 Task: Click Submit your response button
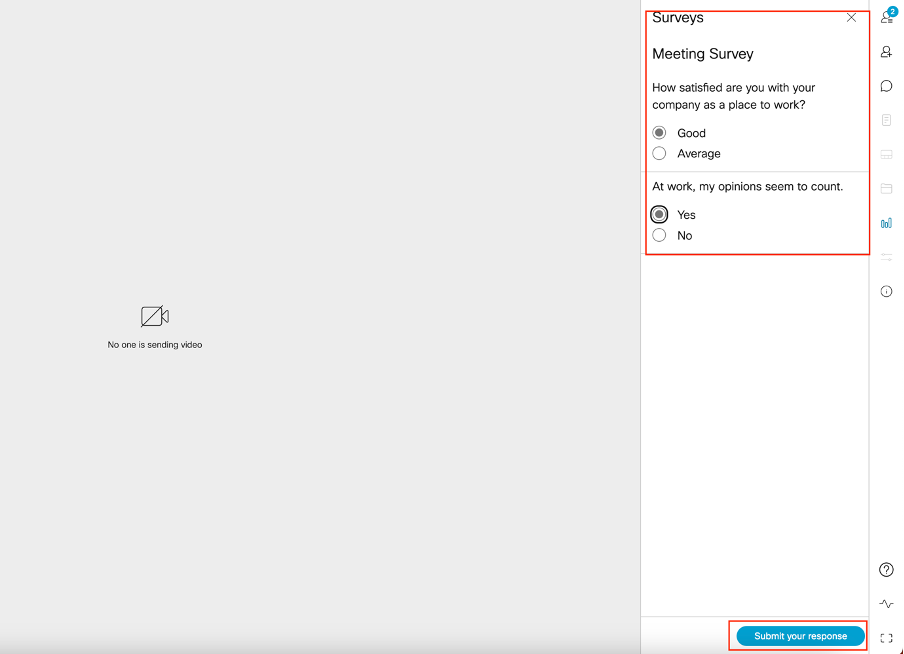tap(800, 636)
